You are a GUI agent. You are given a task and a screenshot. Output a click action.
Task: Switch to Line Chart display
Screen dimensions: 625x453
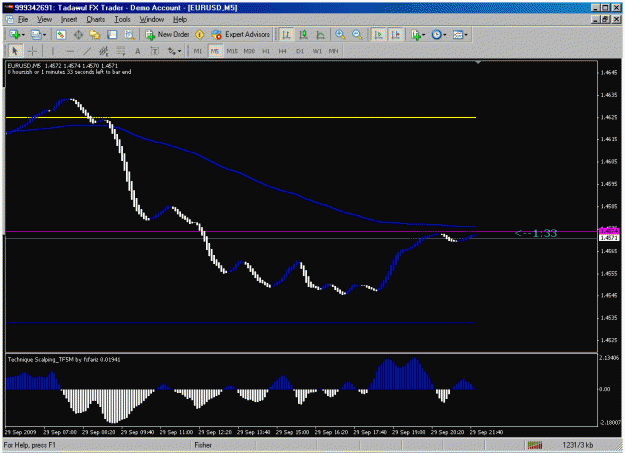click(x=320, y=35)
